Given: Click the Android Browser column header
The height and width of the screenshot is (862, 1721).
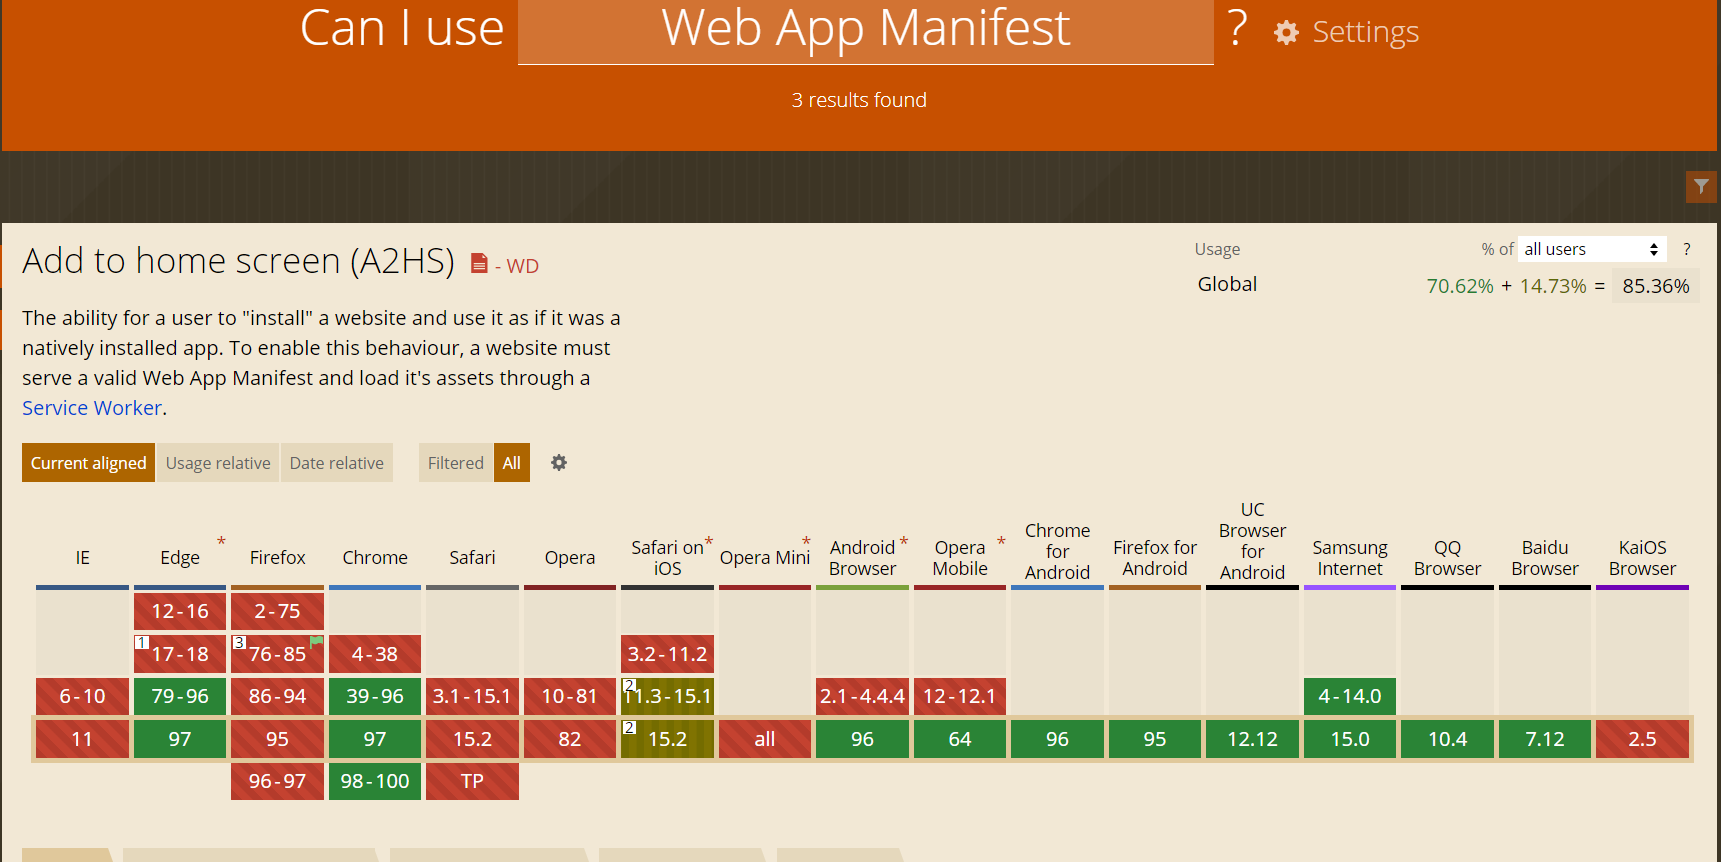Looking at the screenshot, I should 862,558.
